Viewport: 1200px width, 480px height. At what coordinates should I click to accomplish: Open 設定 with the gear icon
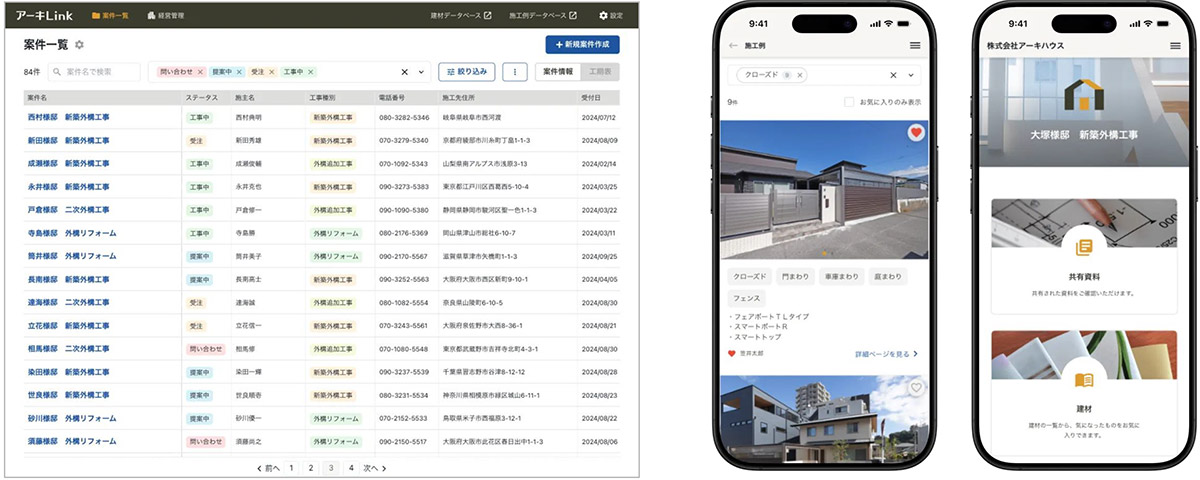coord(610,16)
